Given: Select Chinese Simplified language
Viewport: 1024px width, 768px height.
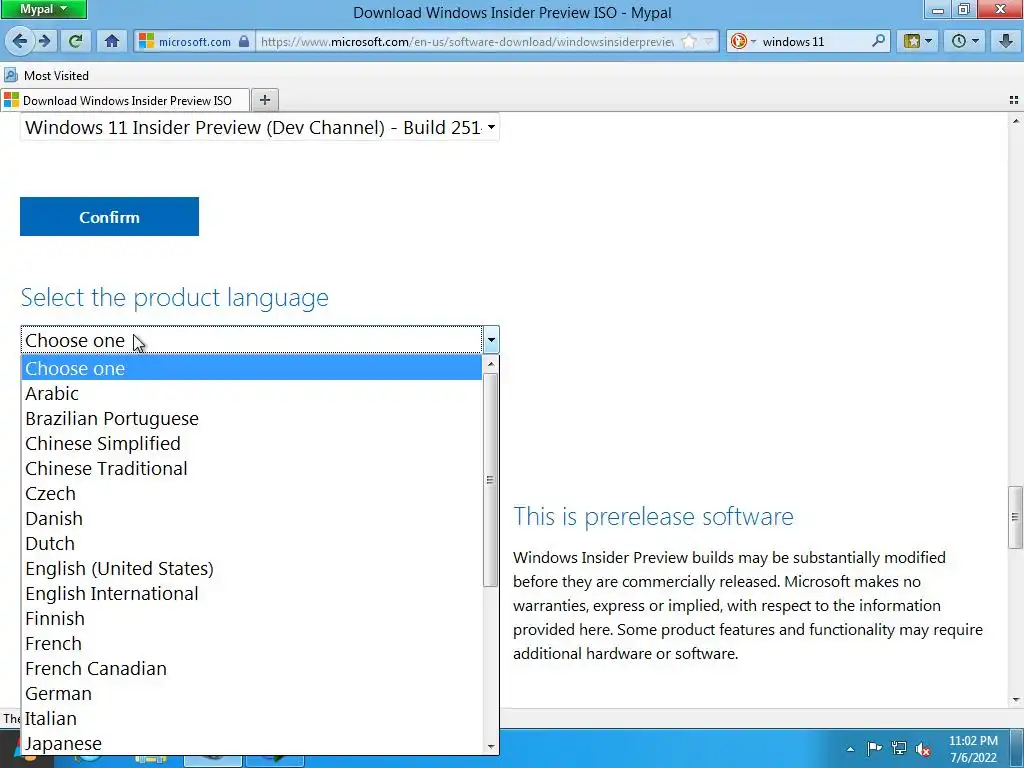Looking at the screenshot, I should (251, 443).
